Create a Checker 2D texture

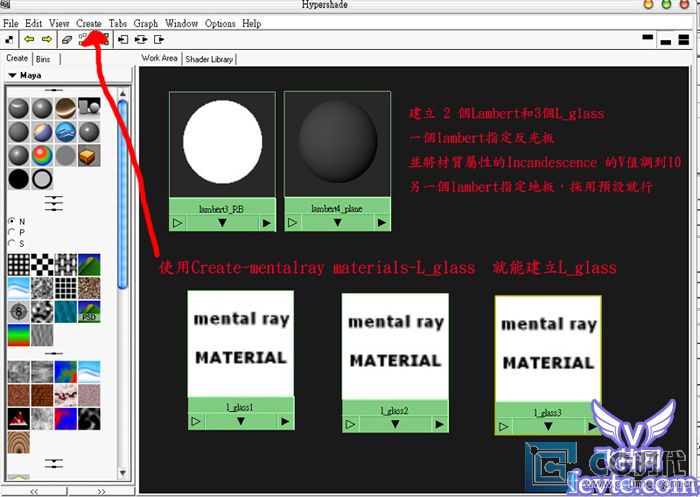pos(42,264)
